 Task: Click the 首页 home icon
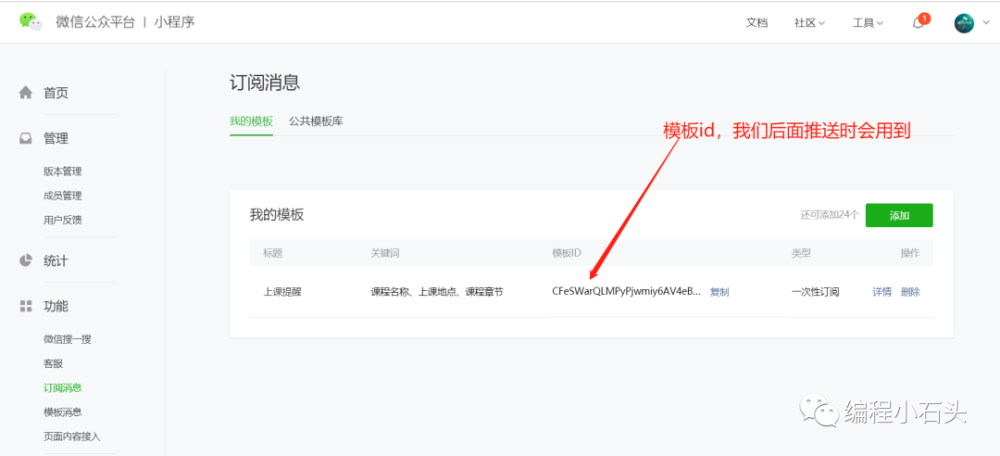(26, 93)
